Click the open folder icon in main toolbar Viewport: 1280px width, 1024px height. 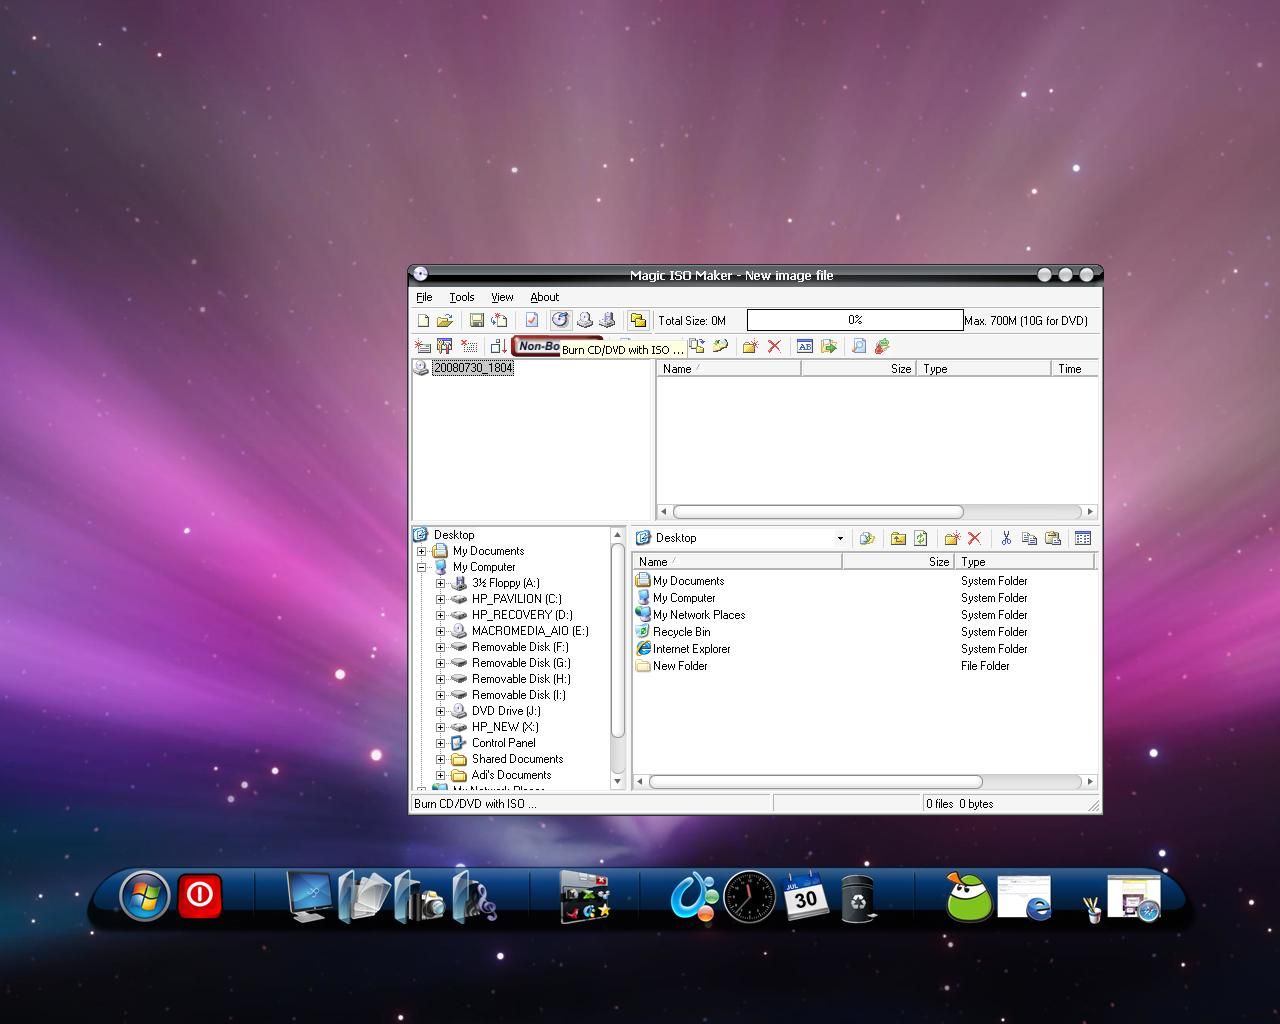(445, 321)
